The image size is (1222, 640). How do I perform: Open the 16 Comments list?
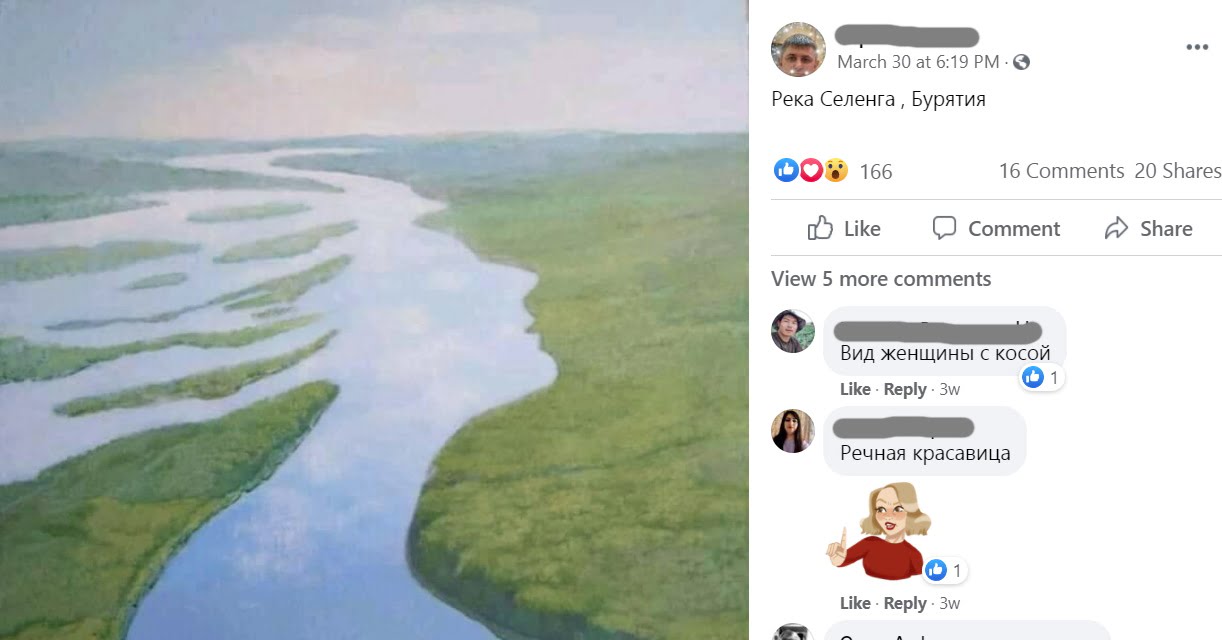tap(1061, 171)
